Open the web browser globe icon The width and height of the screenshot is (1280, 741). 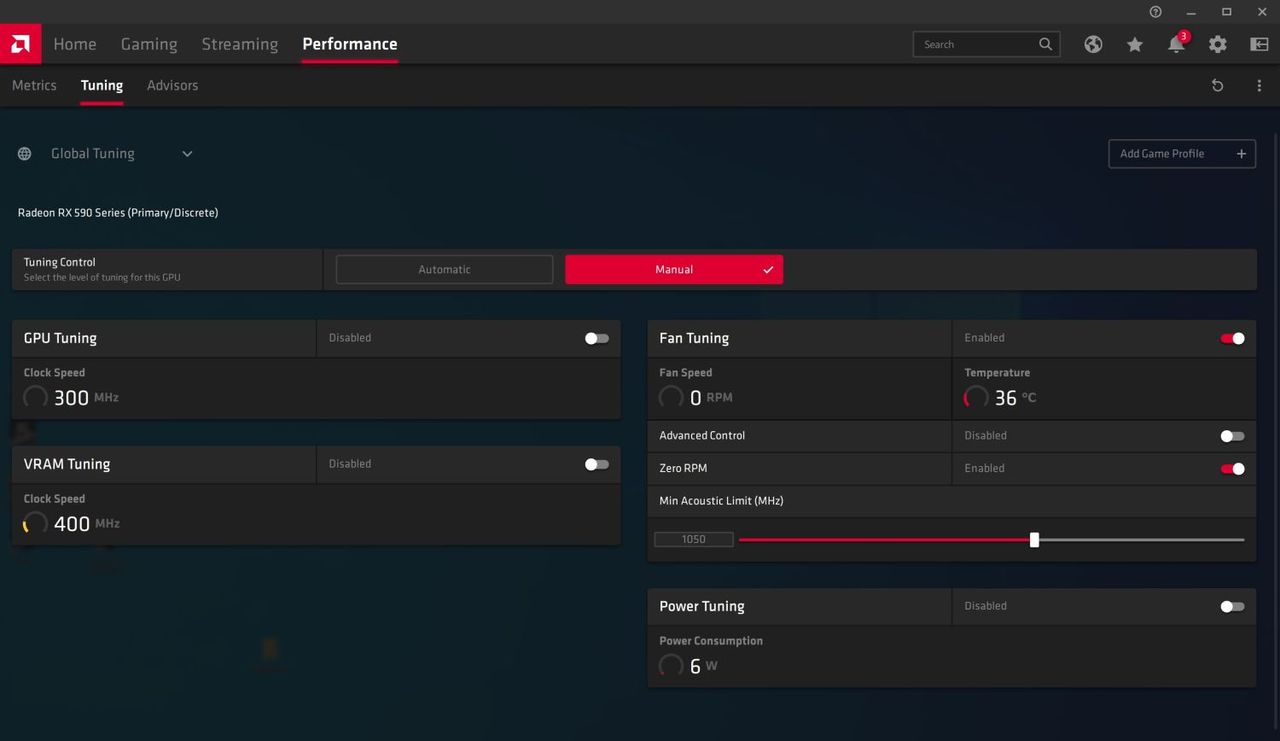point(1093,44)
